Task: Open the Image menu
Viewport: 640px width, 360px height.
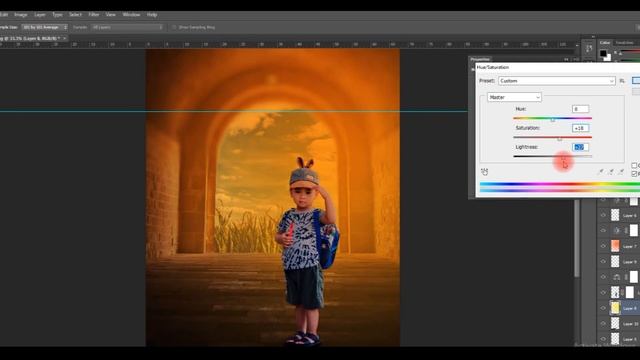Action: pos(21,15)
